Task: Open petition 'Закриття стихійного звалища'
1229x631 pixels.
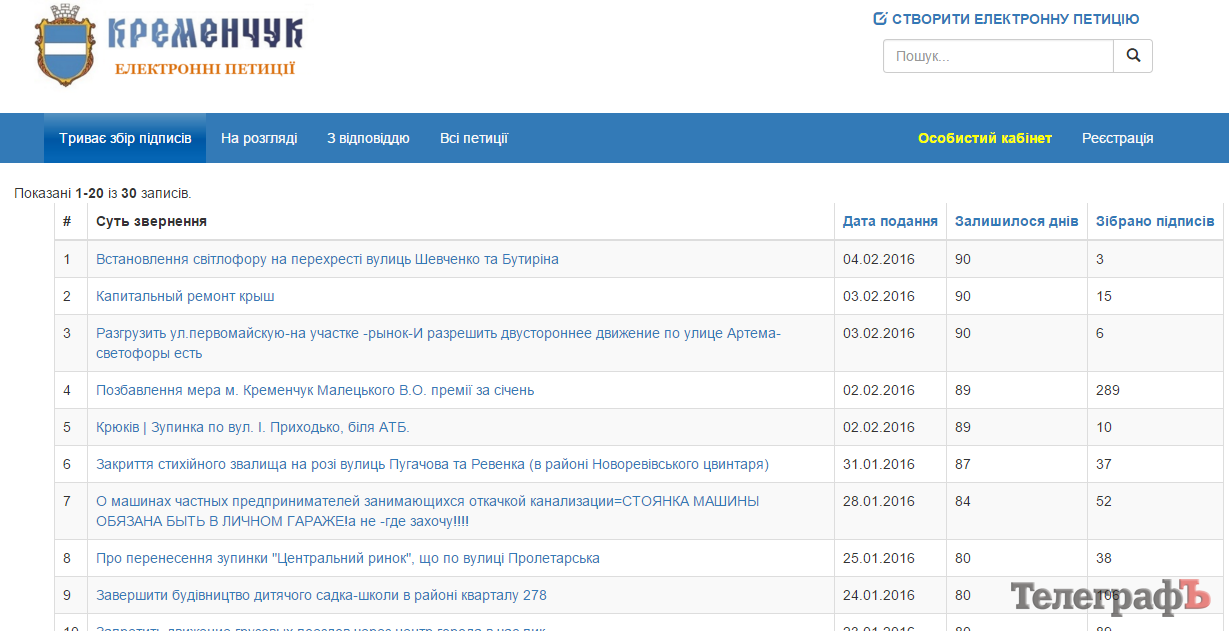Action: [432, 464]
